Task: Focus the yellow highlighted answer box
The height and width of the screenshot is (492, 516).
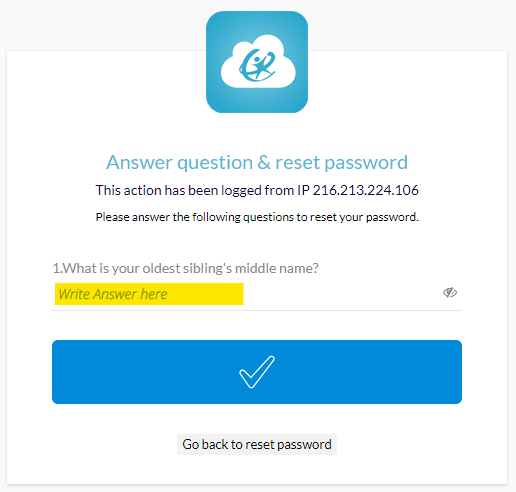Action: pos(149,294)
